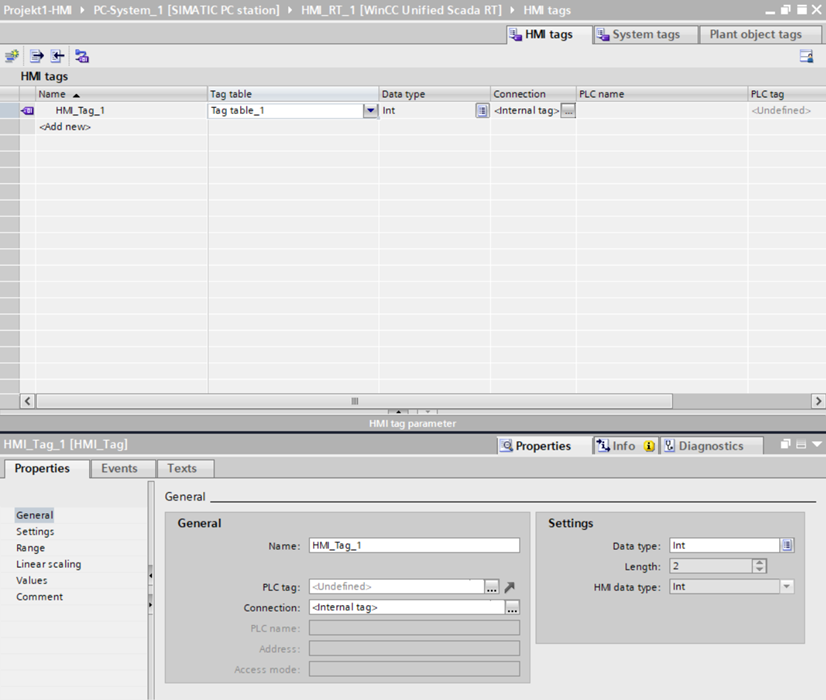826x700 pixels.
Task: Click the first icon in the HMI tags toolbar
Action: [x=12, y=57]
